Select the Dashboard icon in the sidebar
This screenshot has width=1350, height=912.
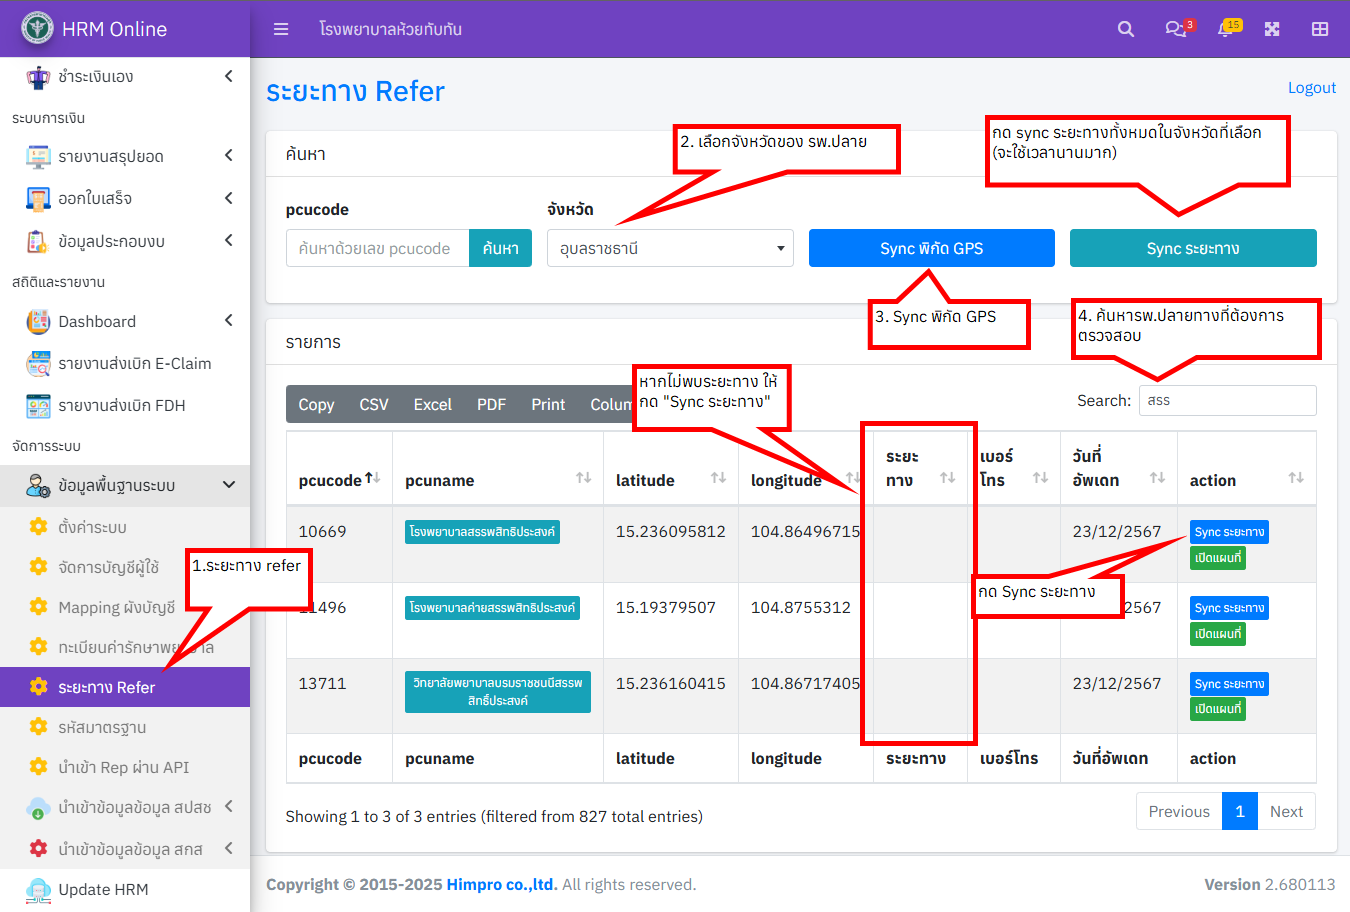pos(38,321)
